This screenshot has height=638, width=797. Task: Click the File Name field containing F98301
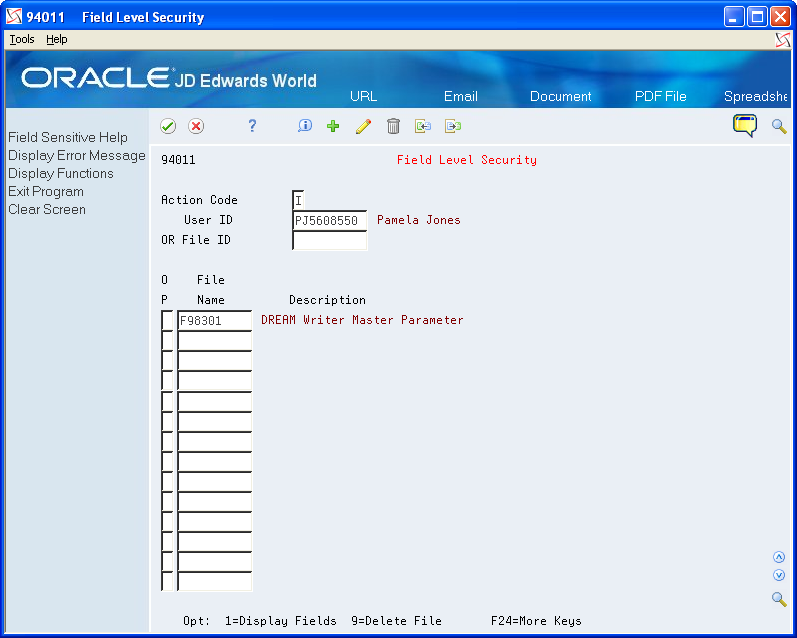(214, 321)
